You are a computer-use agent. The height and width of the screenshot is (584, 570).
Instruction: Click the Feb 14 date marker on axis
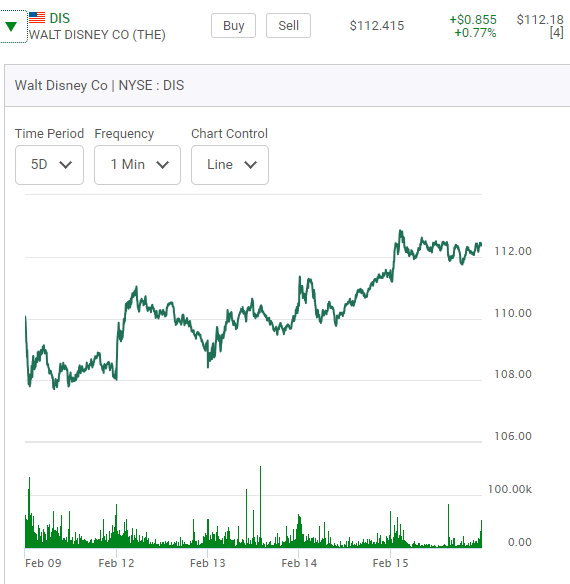[299, 563]
